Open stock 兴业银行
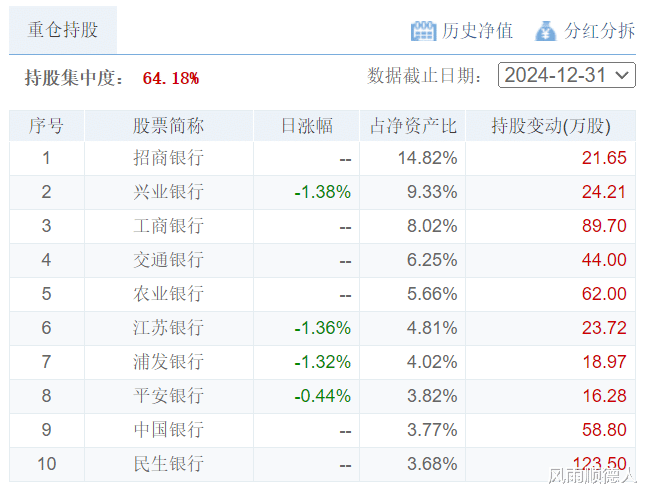 [x=169, y=192]
